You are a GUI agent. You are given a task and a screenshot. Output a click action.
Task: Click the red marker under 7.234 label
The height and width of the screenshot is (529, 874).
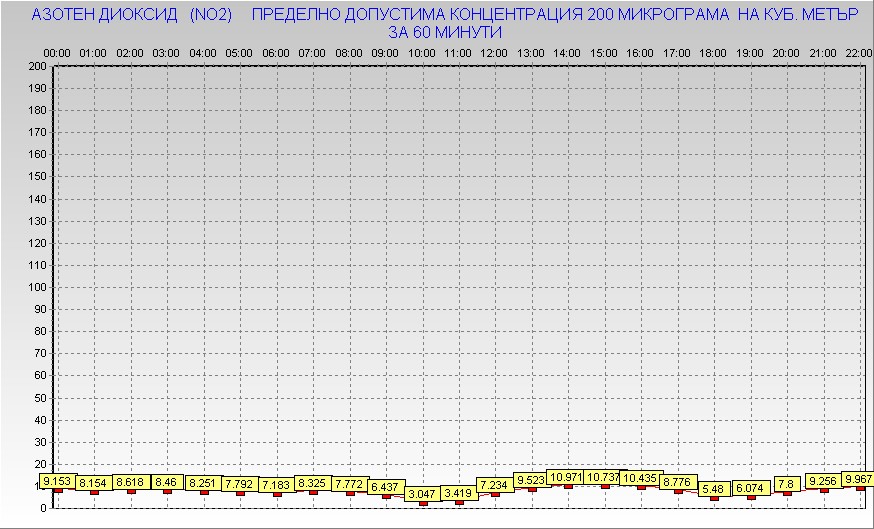(x=495, y=494)
